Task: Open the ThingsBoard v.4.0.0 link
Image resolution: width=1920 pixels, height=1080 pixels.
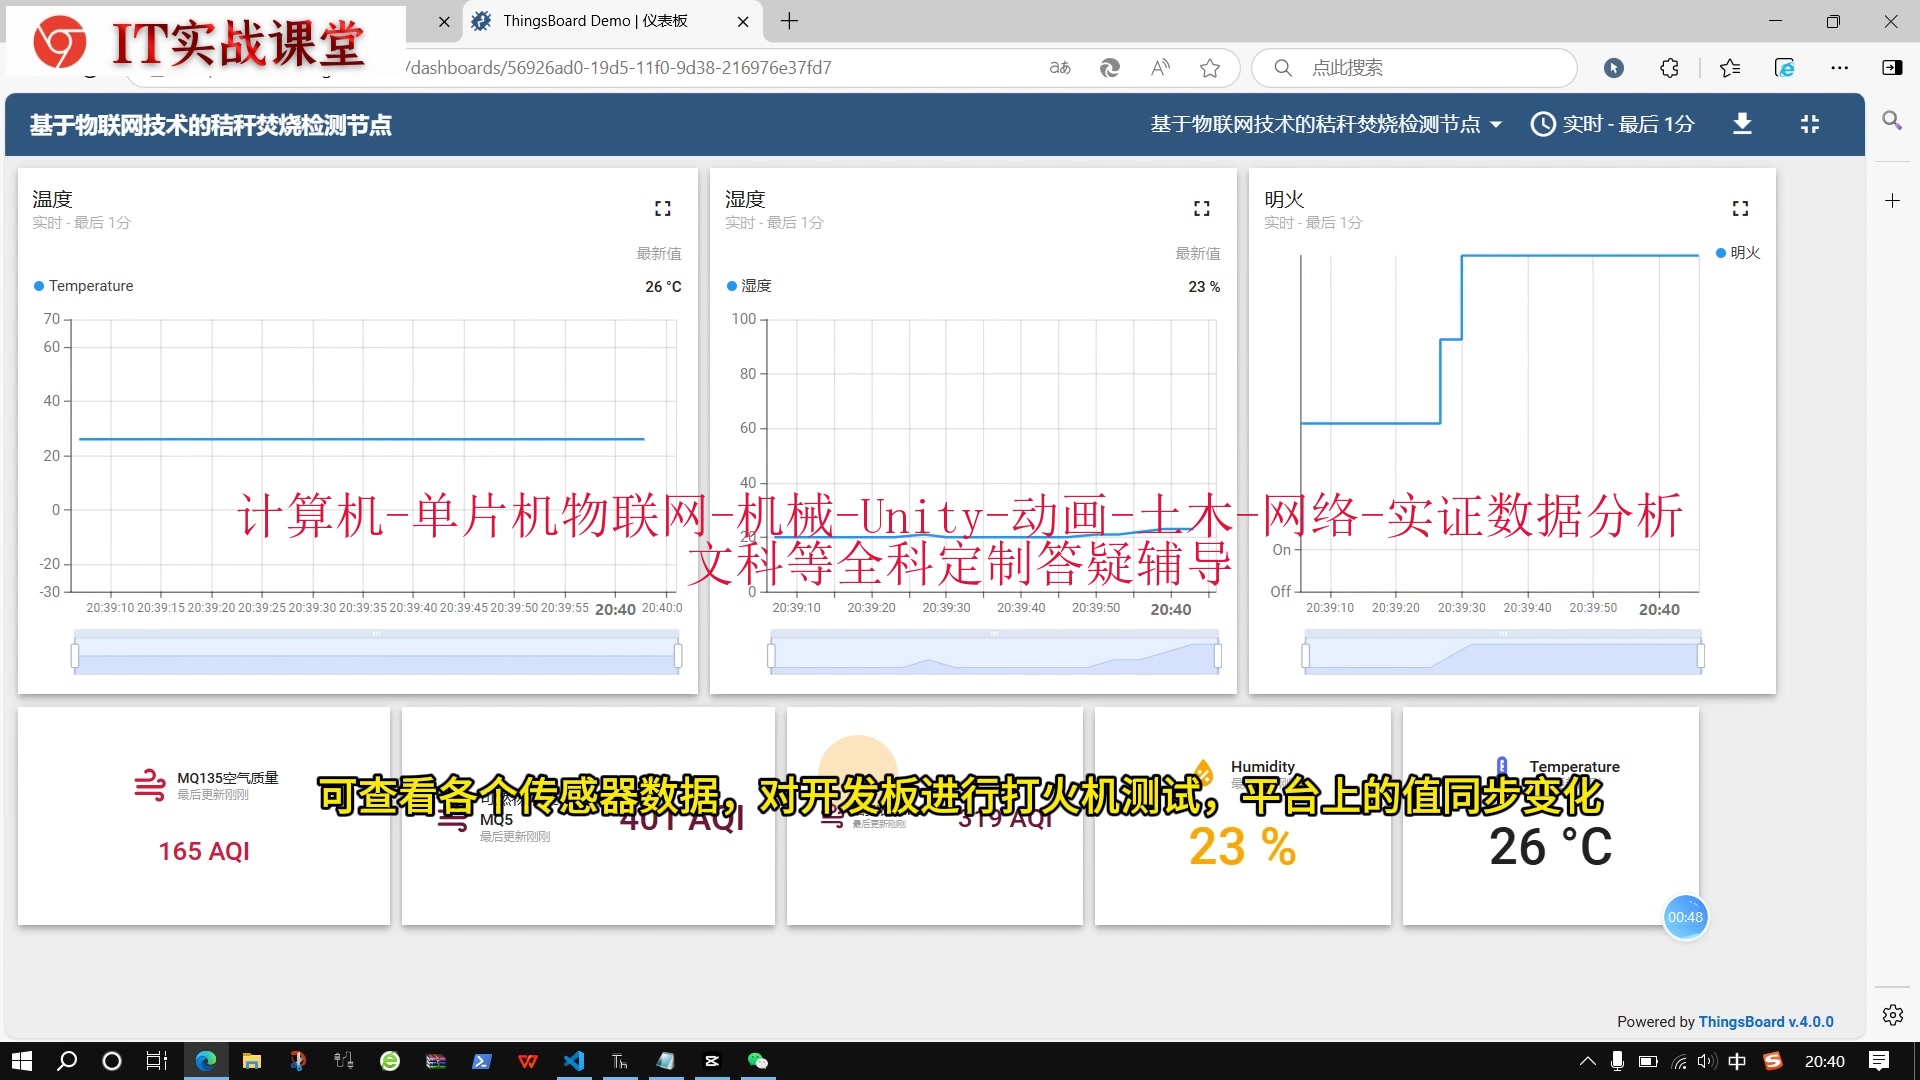Action: coord(1765,1021)
